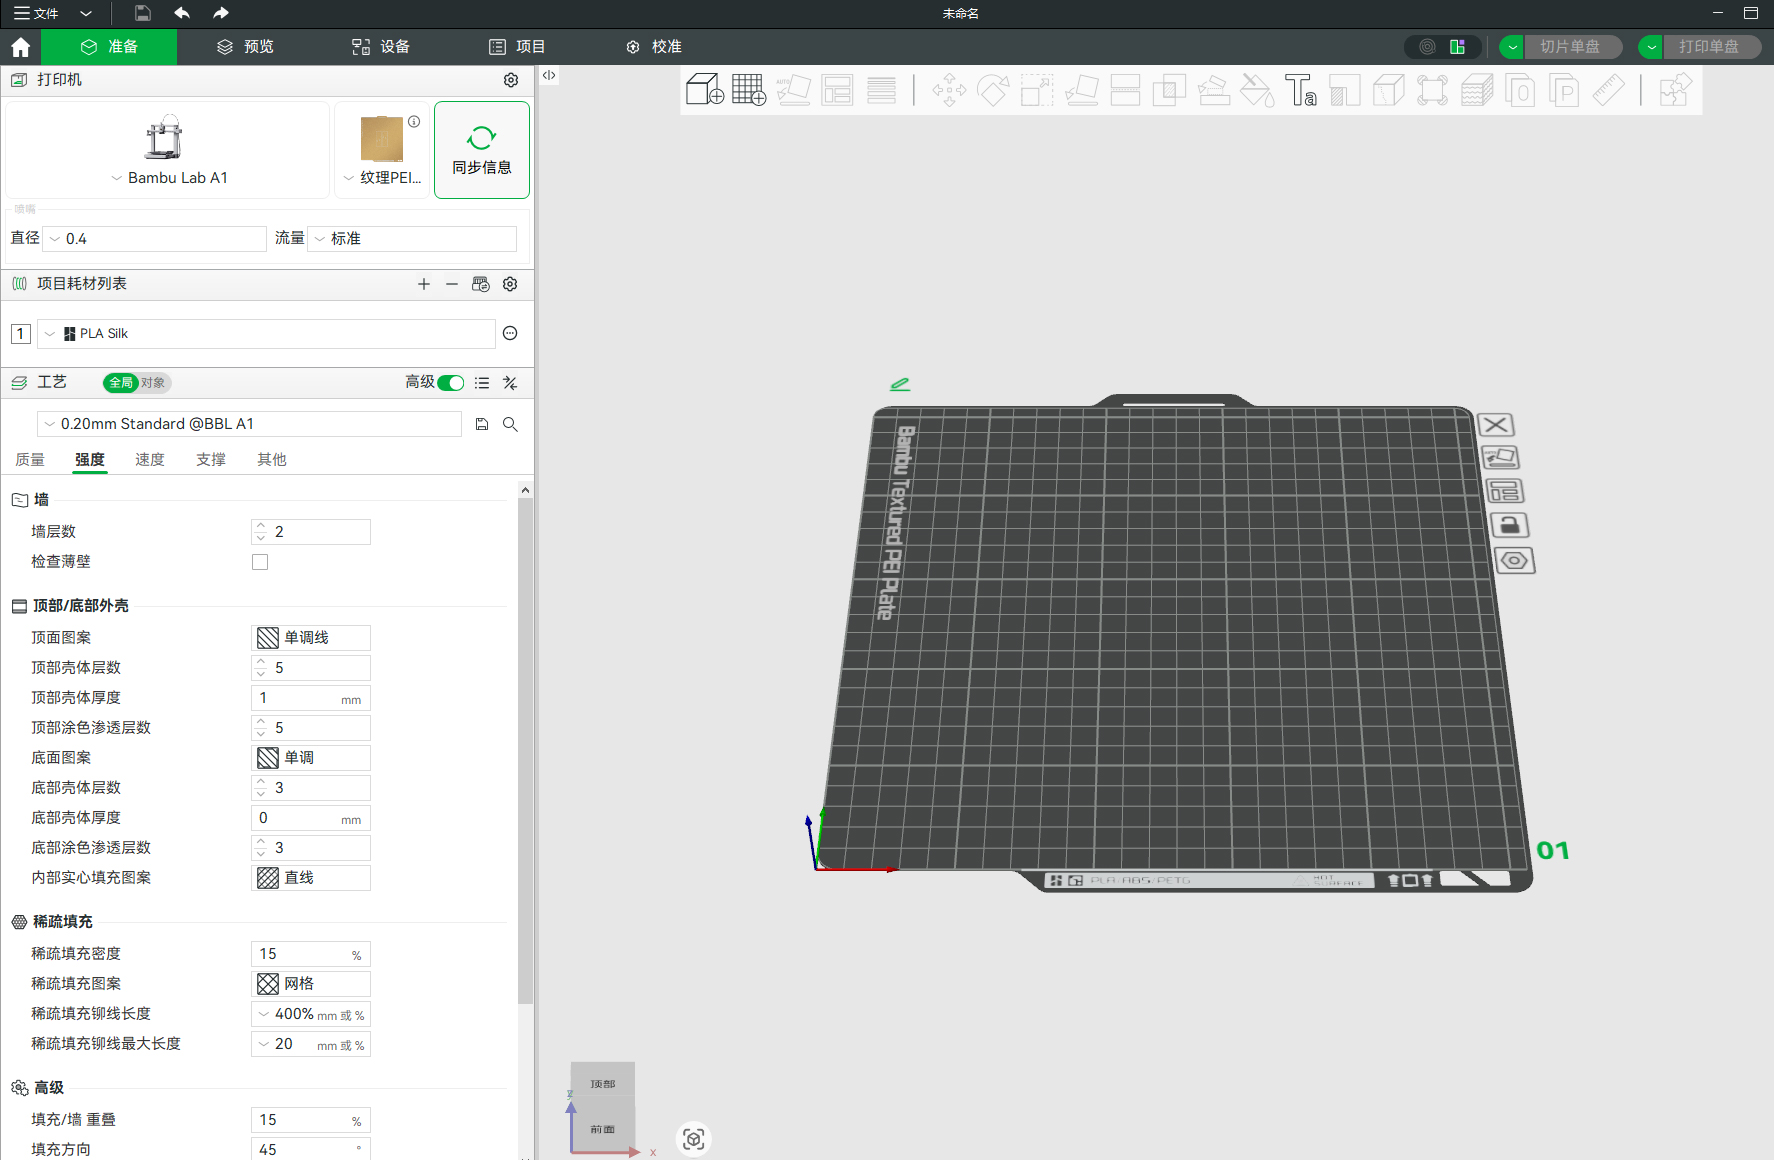Click the X icon beside the plate
The width and height of the screenshot is (1774, 1160).
click(x=1496, y=425)
